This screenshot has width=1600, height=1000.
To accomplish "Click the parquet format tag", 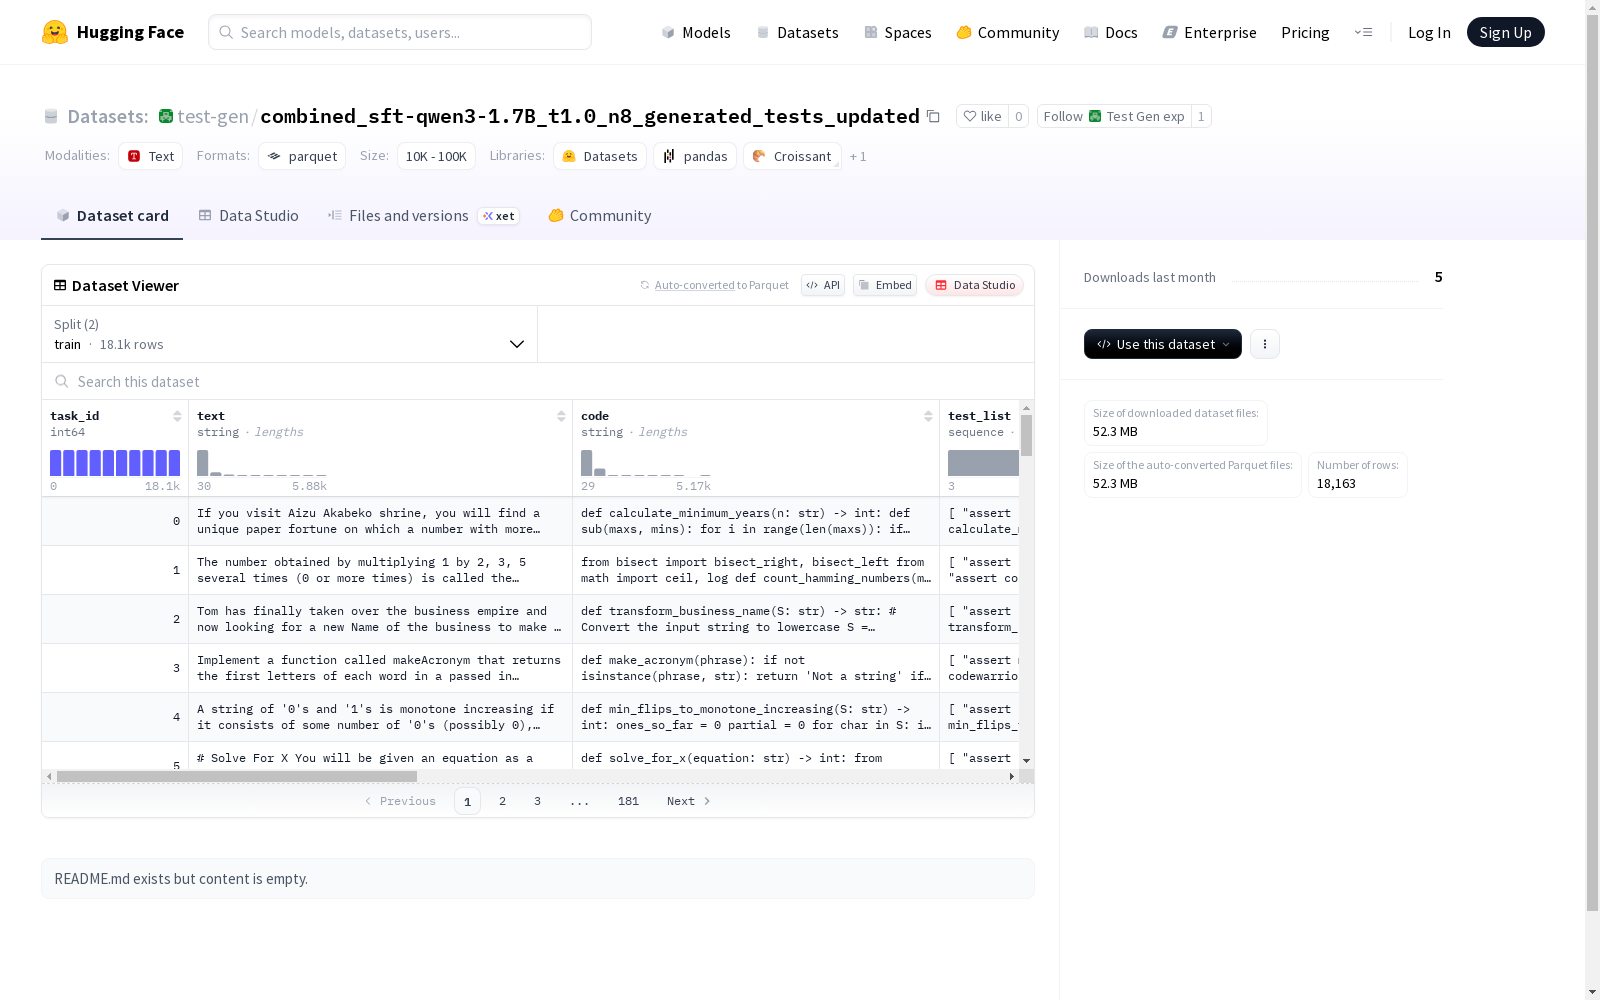I will (302, 156).
